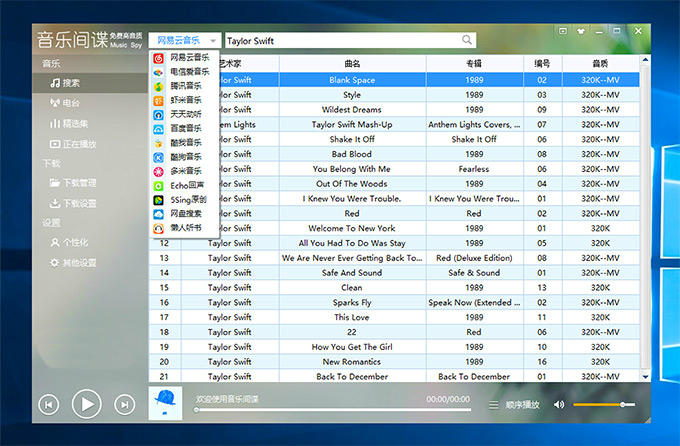Screen dimensions: 680x446
Task: Skip to previous track
Action: (x=49, y=405)
